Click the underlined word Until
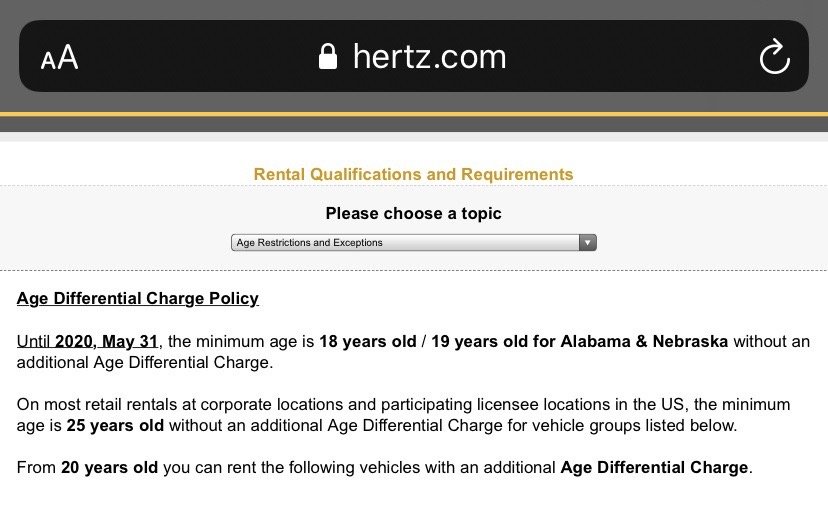Image resolution: width=828 pixels, height=506 pixels. 35,341
